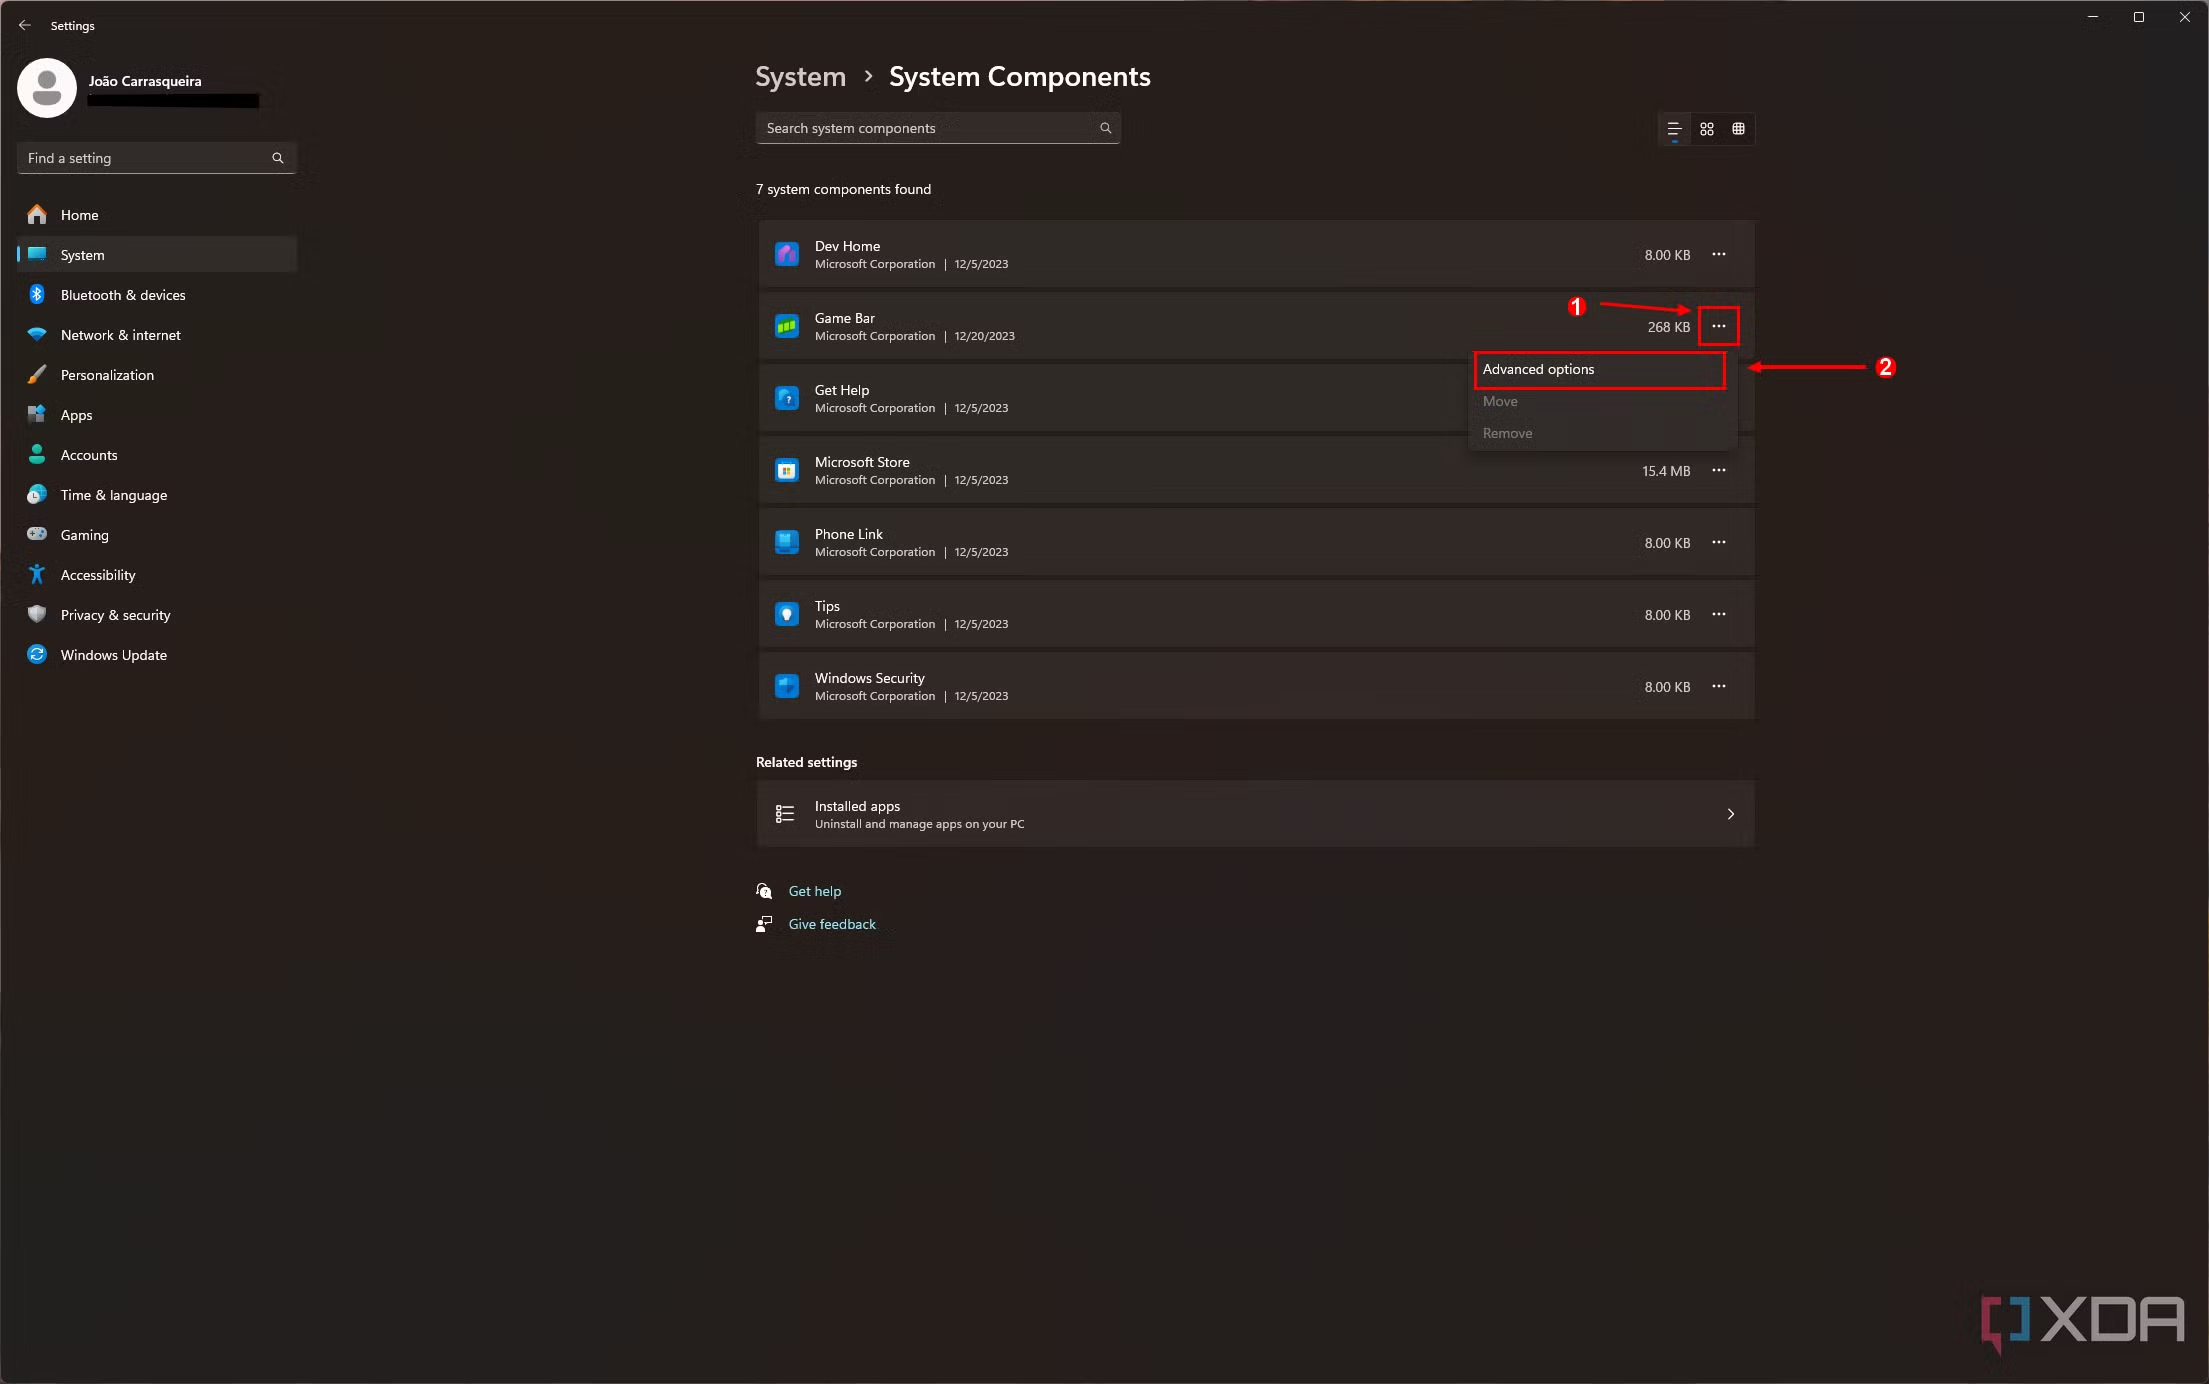Expand the Installed apps chevron

[x=1731, y=814]
